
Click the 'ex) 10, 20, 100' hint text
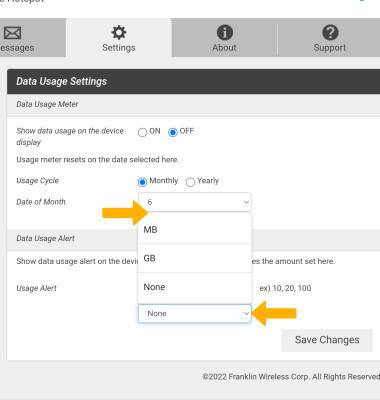[x=285, y=288]
